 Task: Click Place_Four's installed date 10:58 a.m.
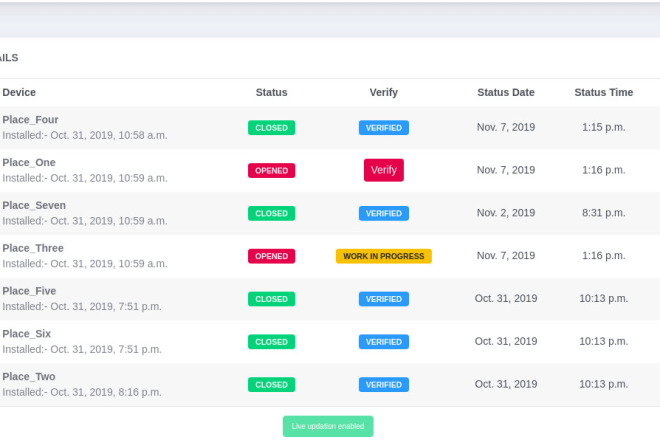85,135
